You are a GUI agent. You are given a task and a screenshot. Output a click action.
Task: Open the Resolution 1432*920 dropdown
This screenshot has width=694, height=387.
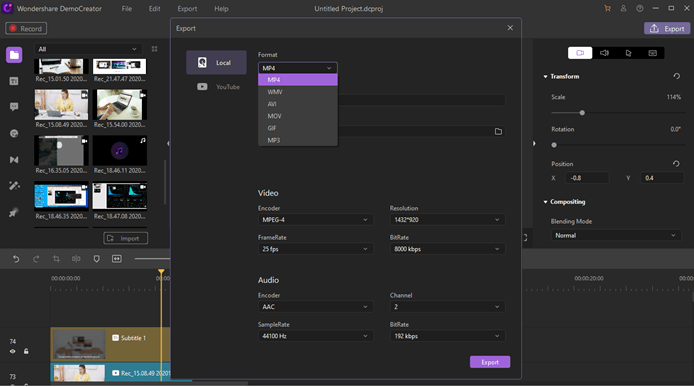click(447, 220)
